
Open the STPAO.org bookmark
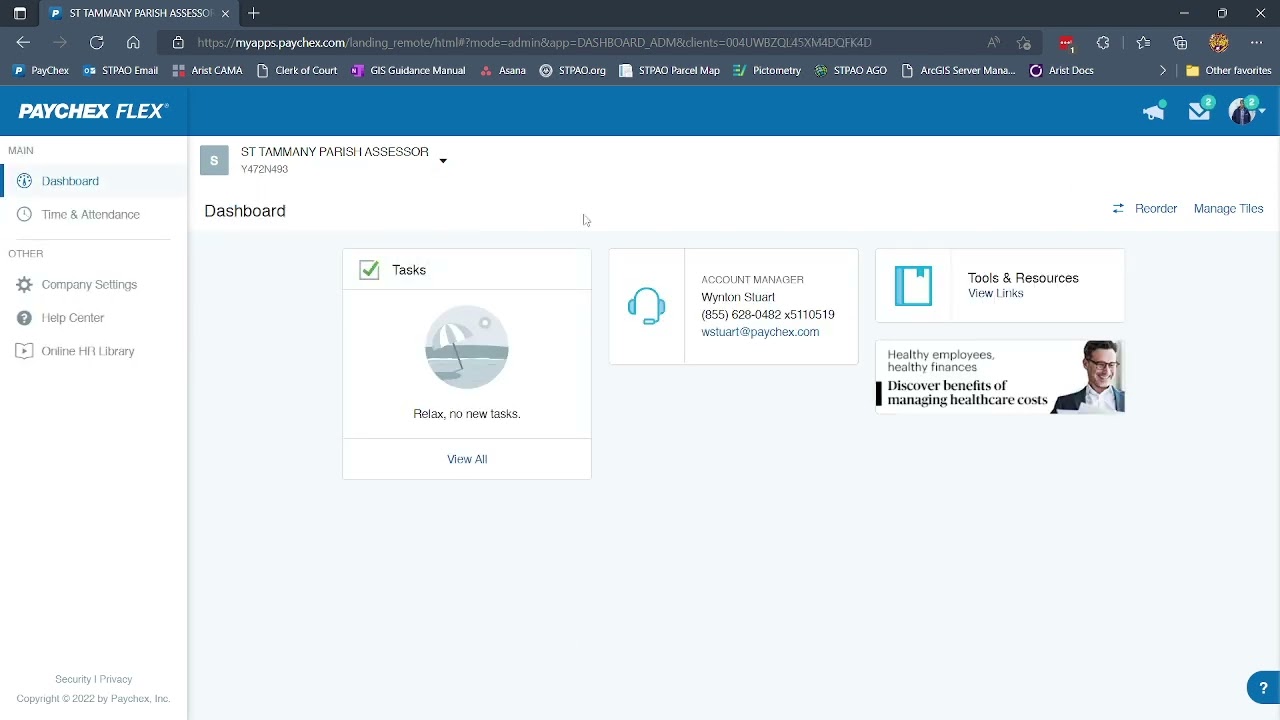572,70
